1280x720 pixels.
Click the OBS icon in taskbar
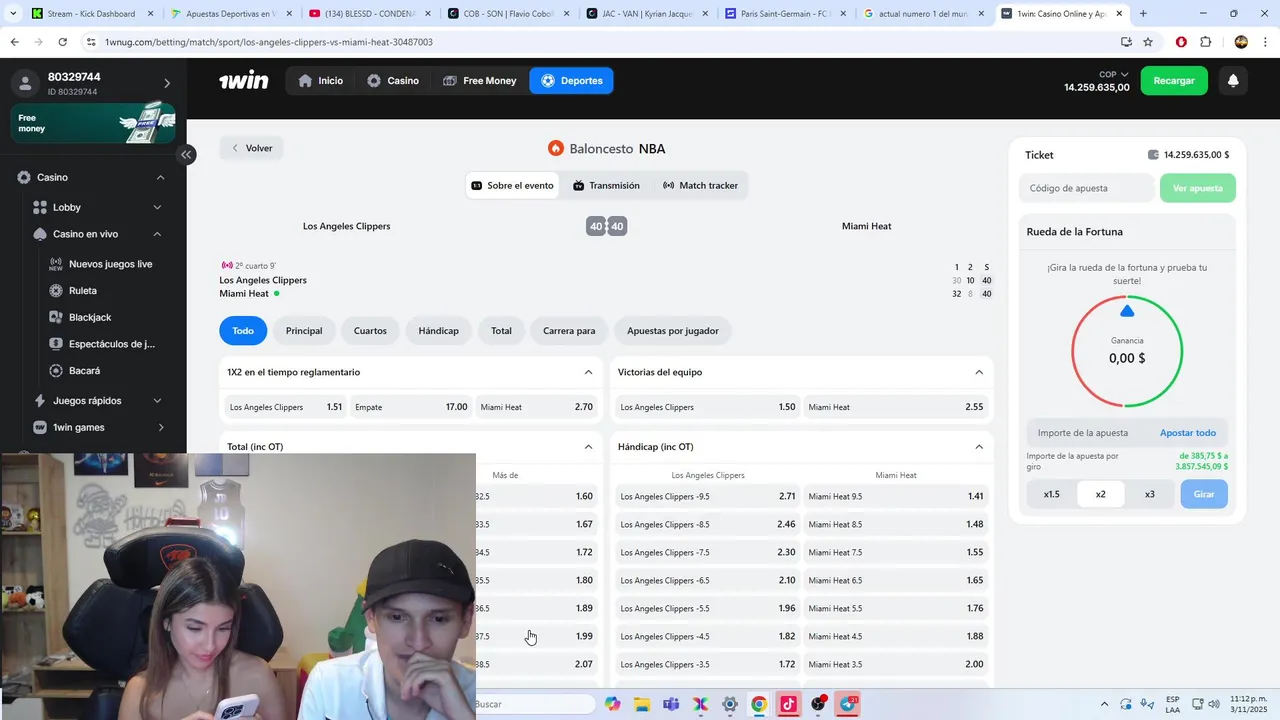[819, 704]
